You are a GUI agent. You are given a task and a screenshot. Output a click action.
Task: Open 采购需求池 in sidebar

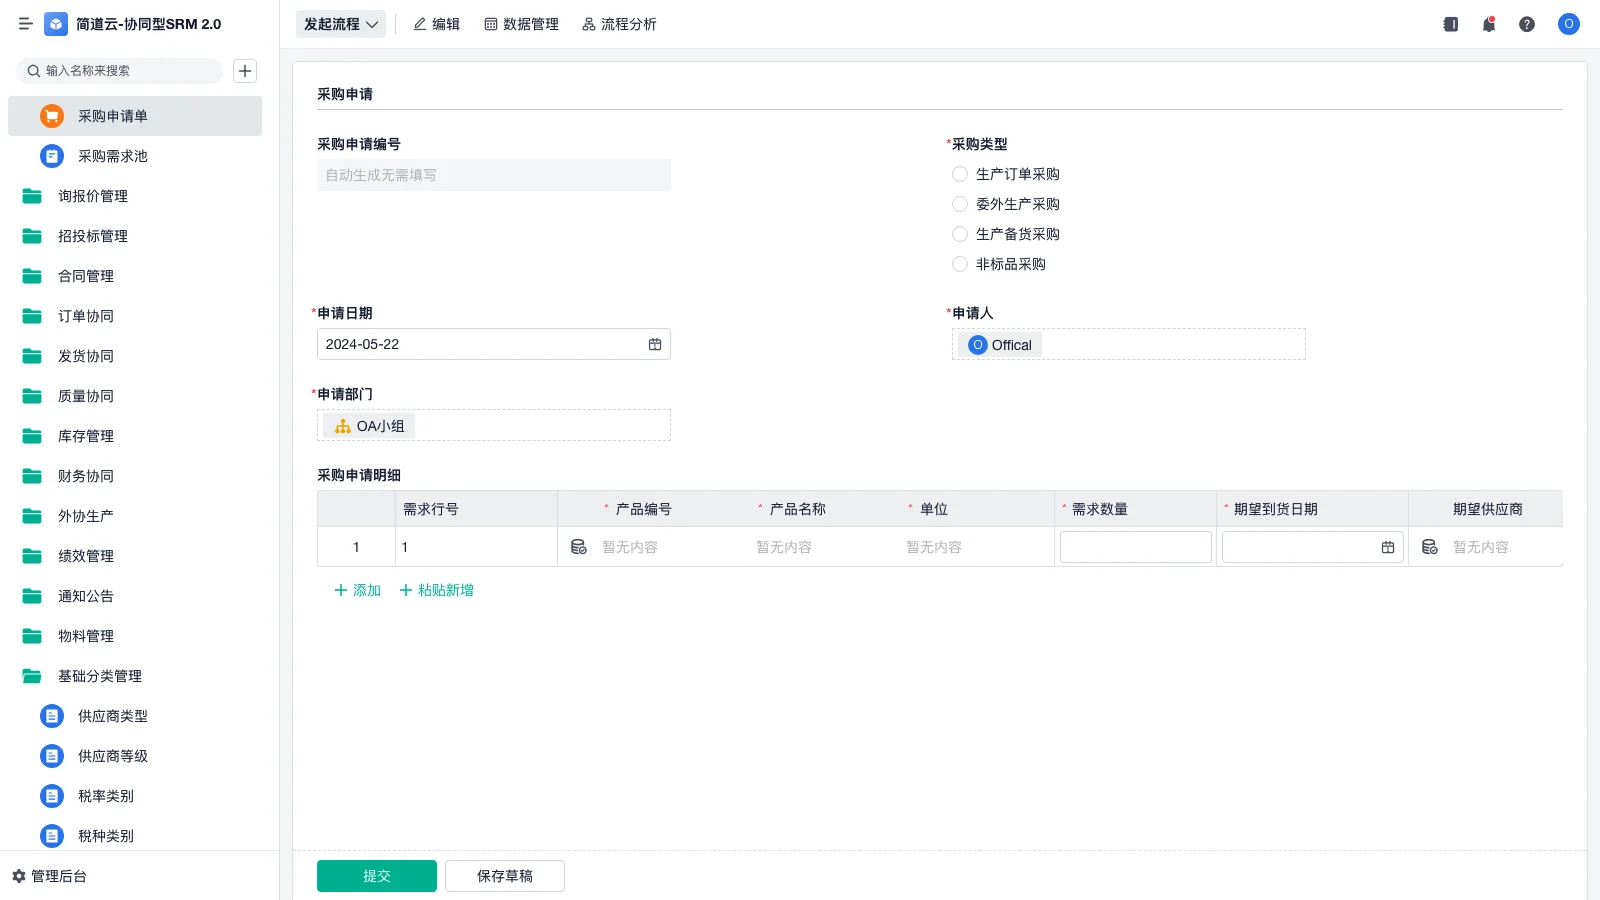135,156
